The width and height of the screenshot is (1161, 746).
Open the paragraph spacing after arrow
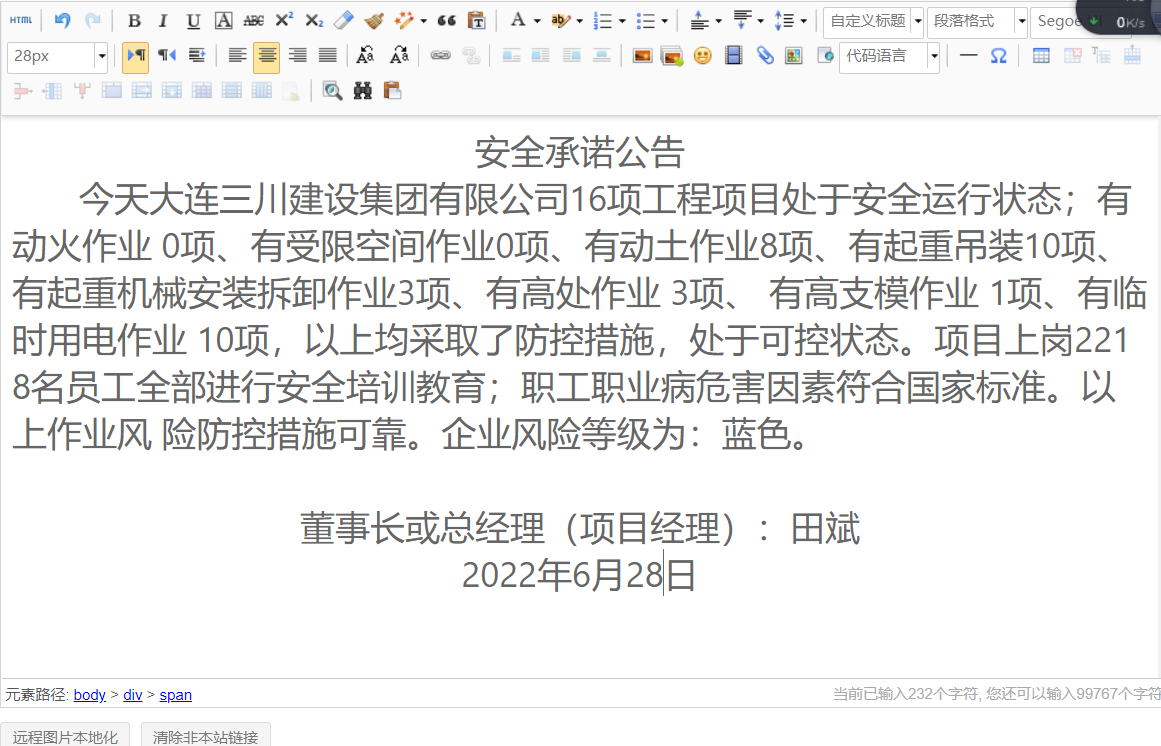pos(760,21)
